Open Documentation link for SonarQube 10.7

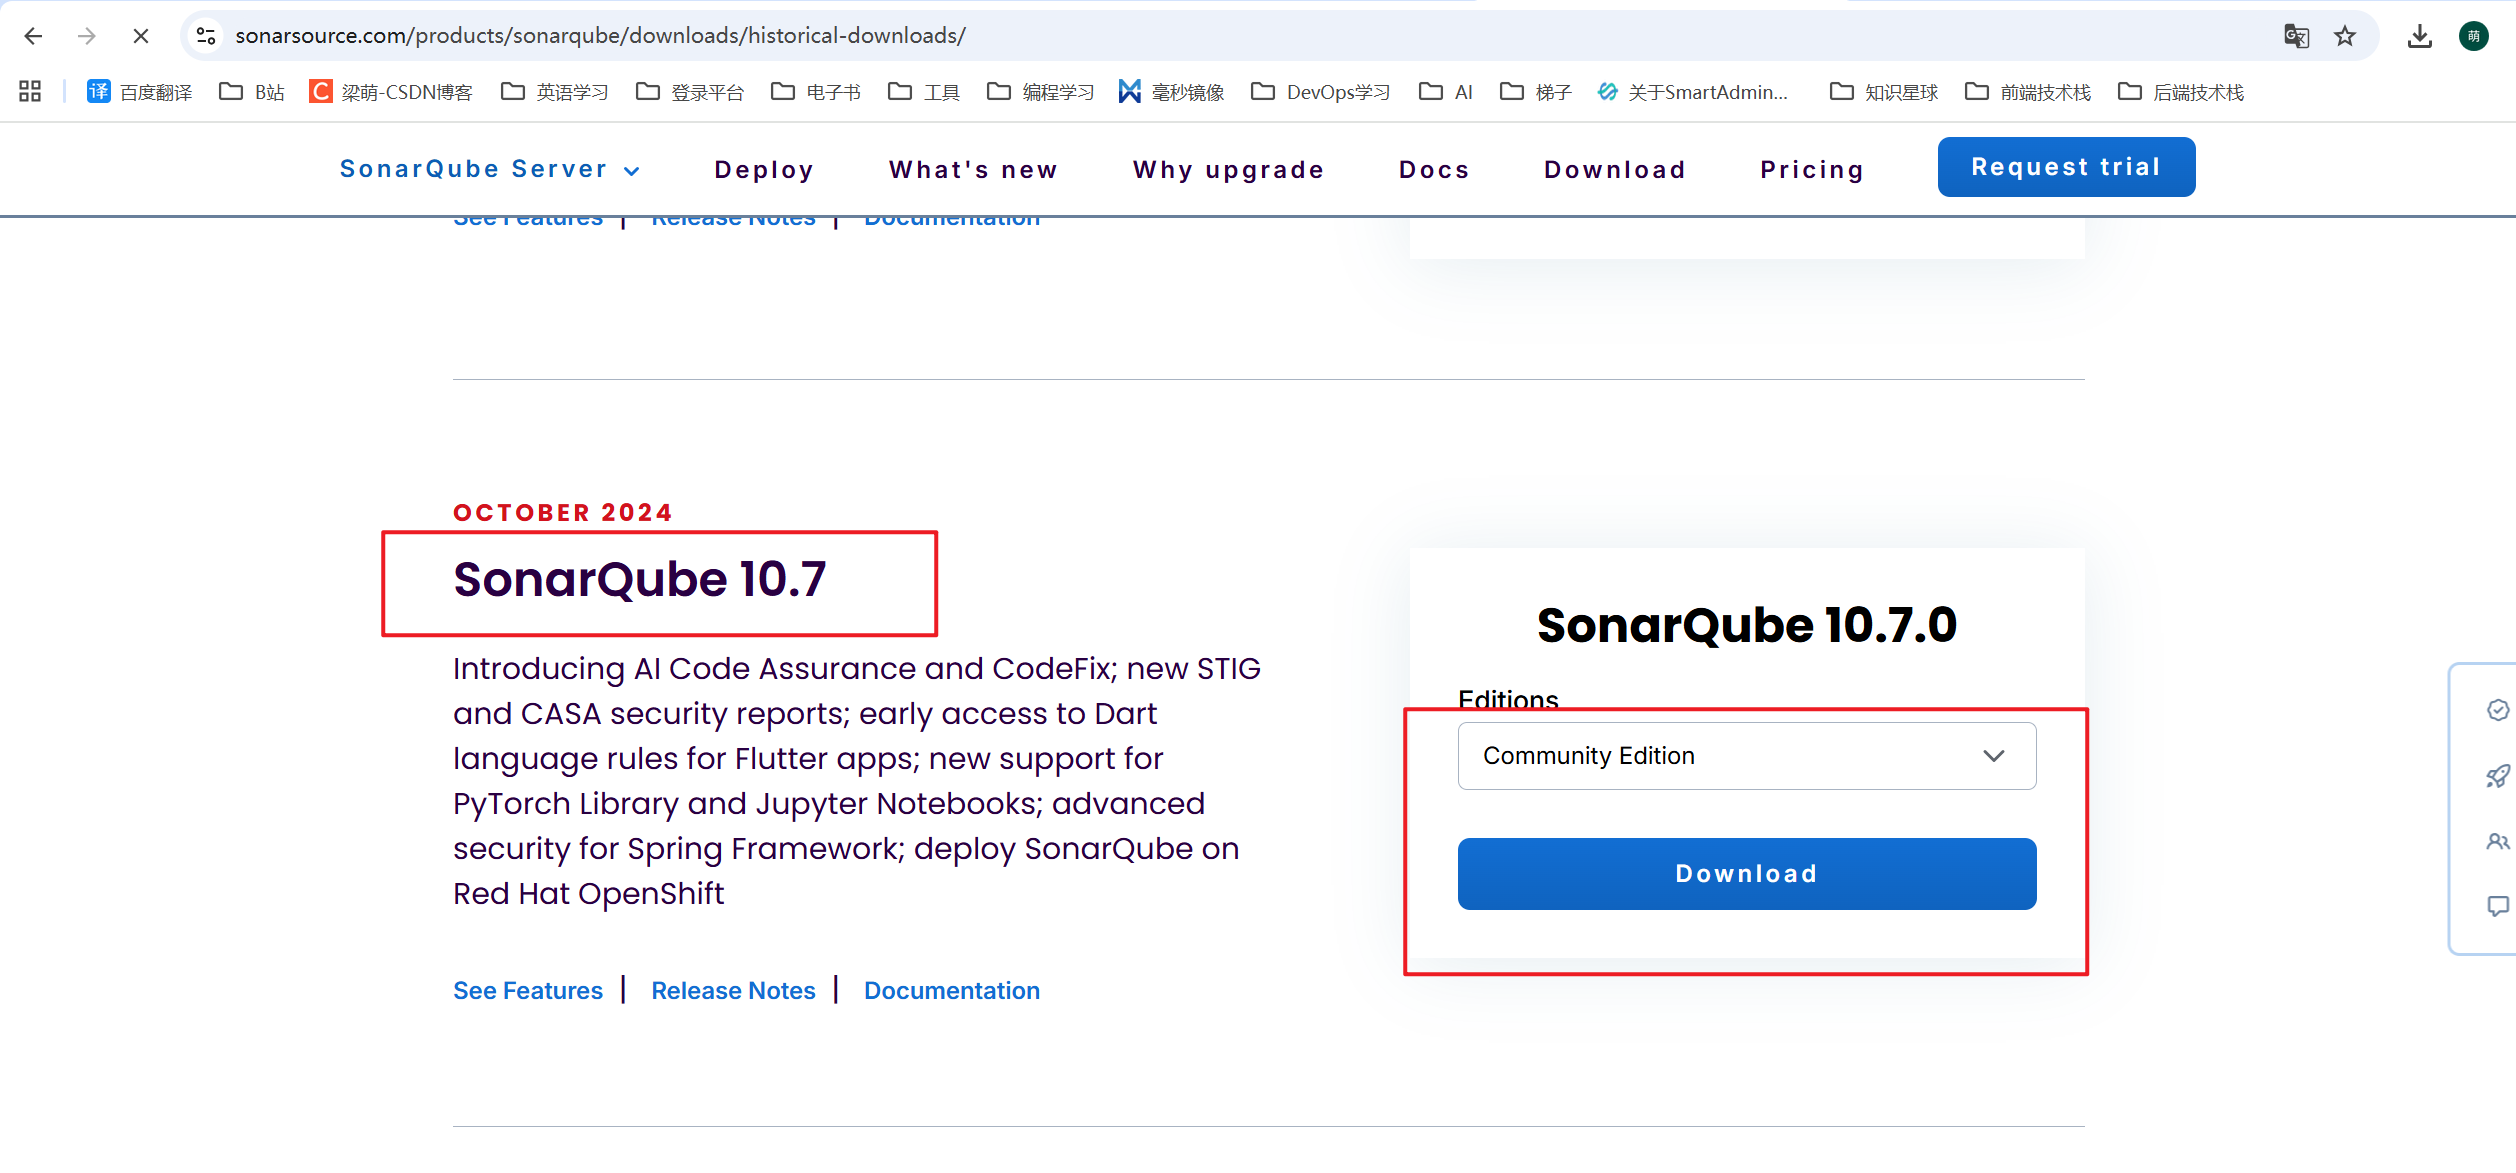pos(952,991)
